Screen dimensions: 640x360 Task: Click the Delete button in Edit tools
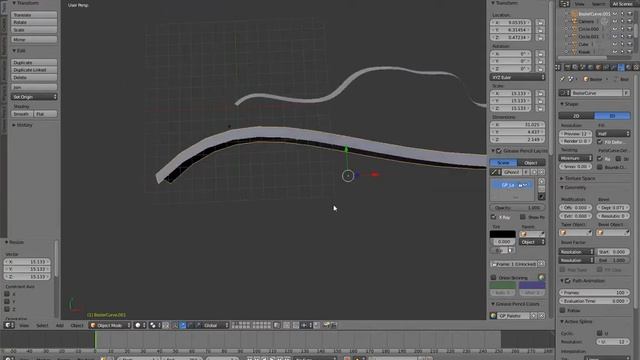pos(34,77)
